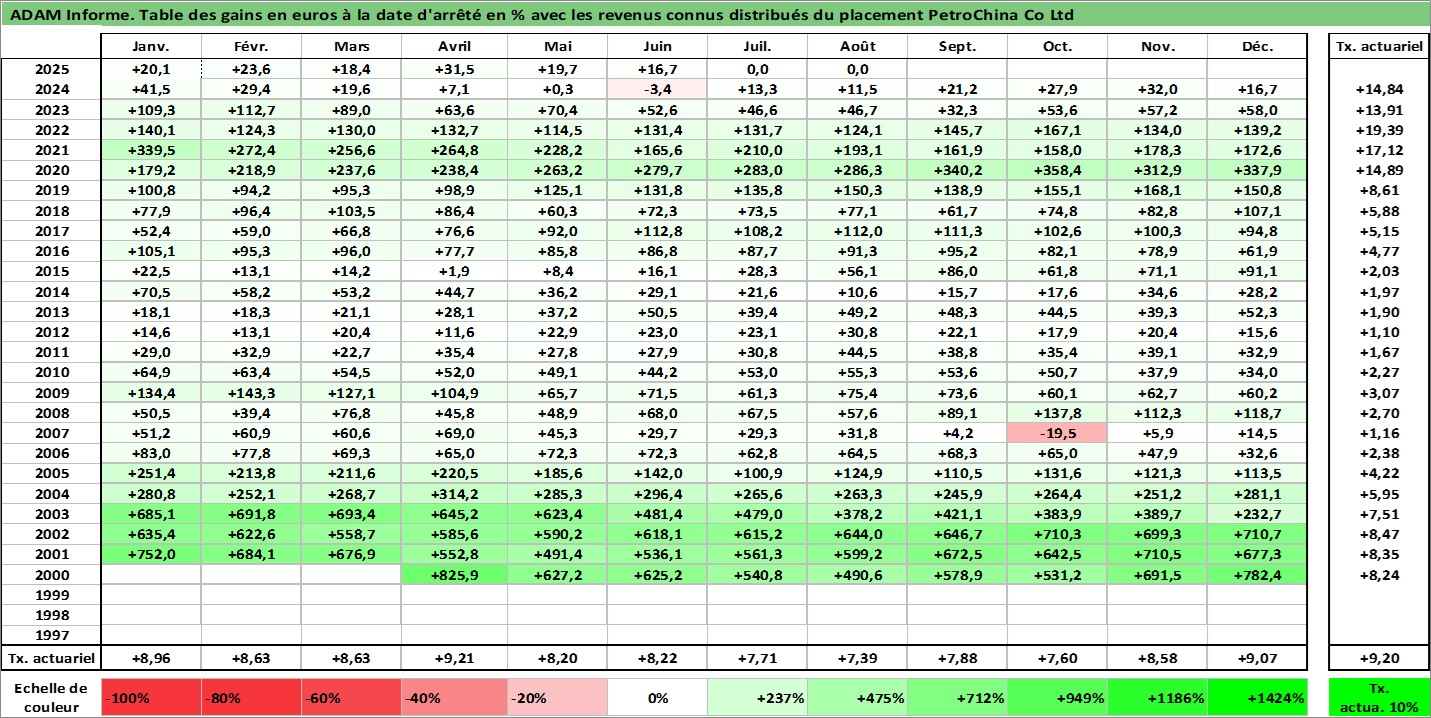This screenshot has height=718, width=1431.
Task: Click the +19,39 actuarial rate for 2022
Action: pyautogui.click(x=1378, y=130)
